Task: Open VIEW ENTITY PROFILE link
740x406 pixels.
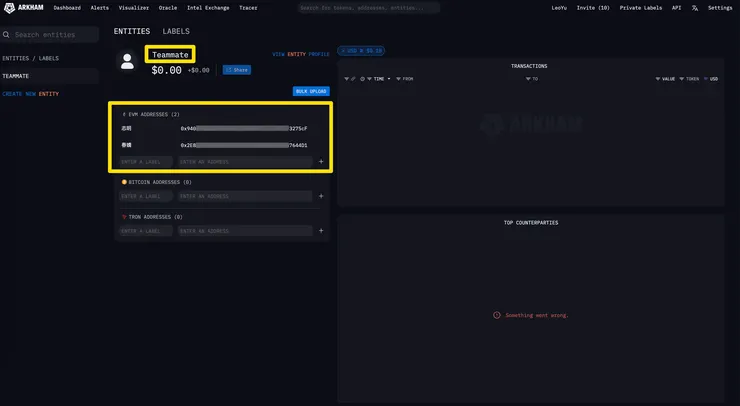Action: pyautogui.click(x=301, y=54)
